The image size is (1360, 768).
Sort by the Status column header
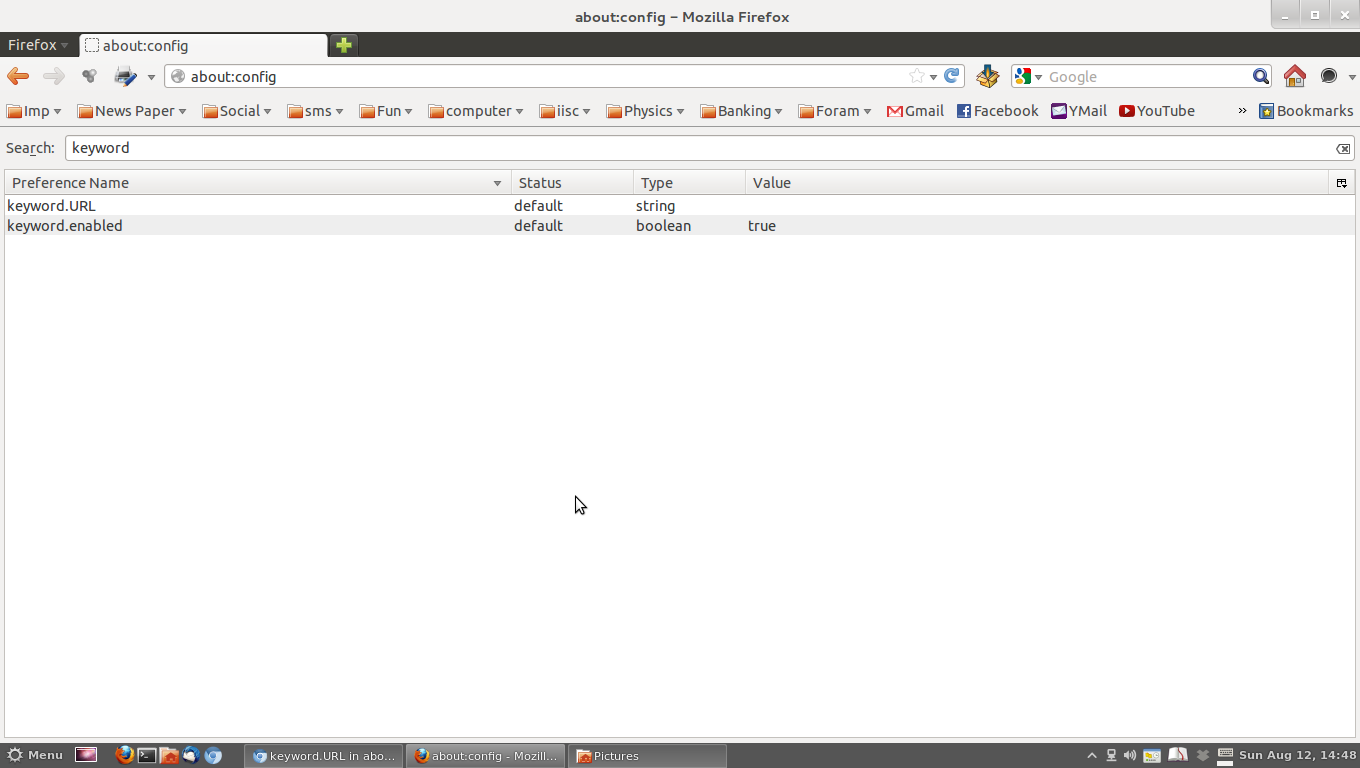click(572, 183)
